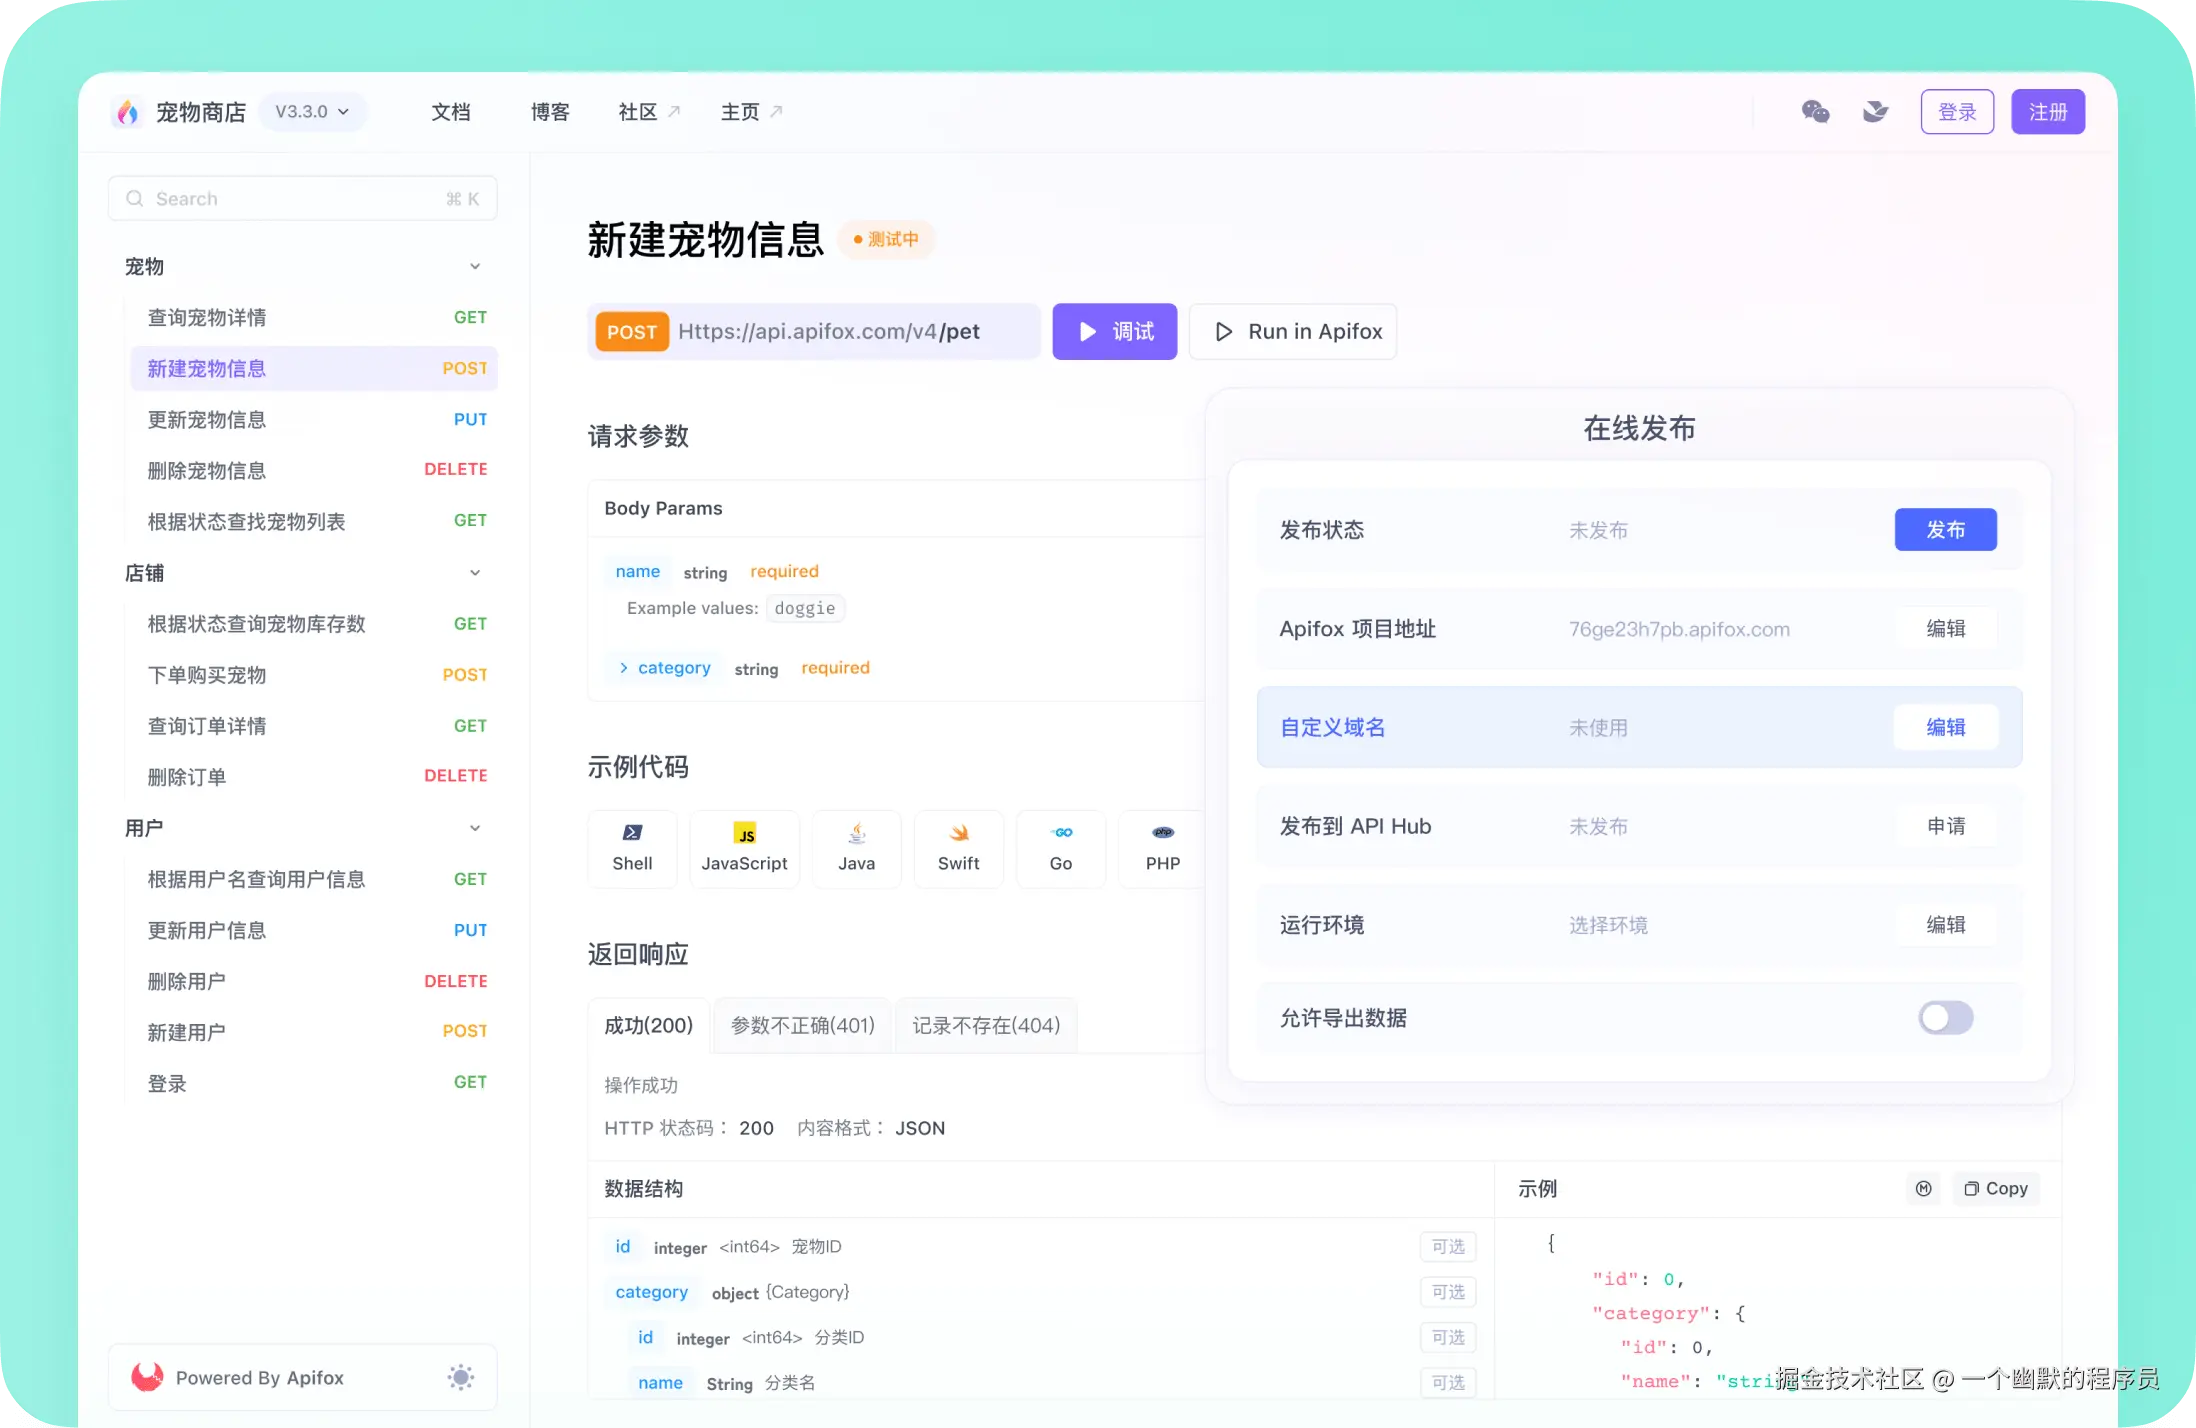Open the WeChat icon in the header
Image resolution: width=2196 pixels, height=1428 pixels.
1816,111
